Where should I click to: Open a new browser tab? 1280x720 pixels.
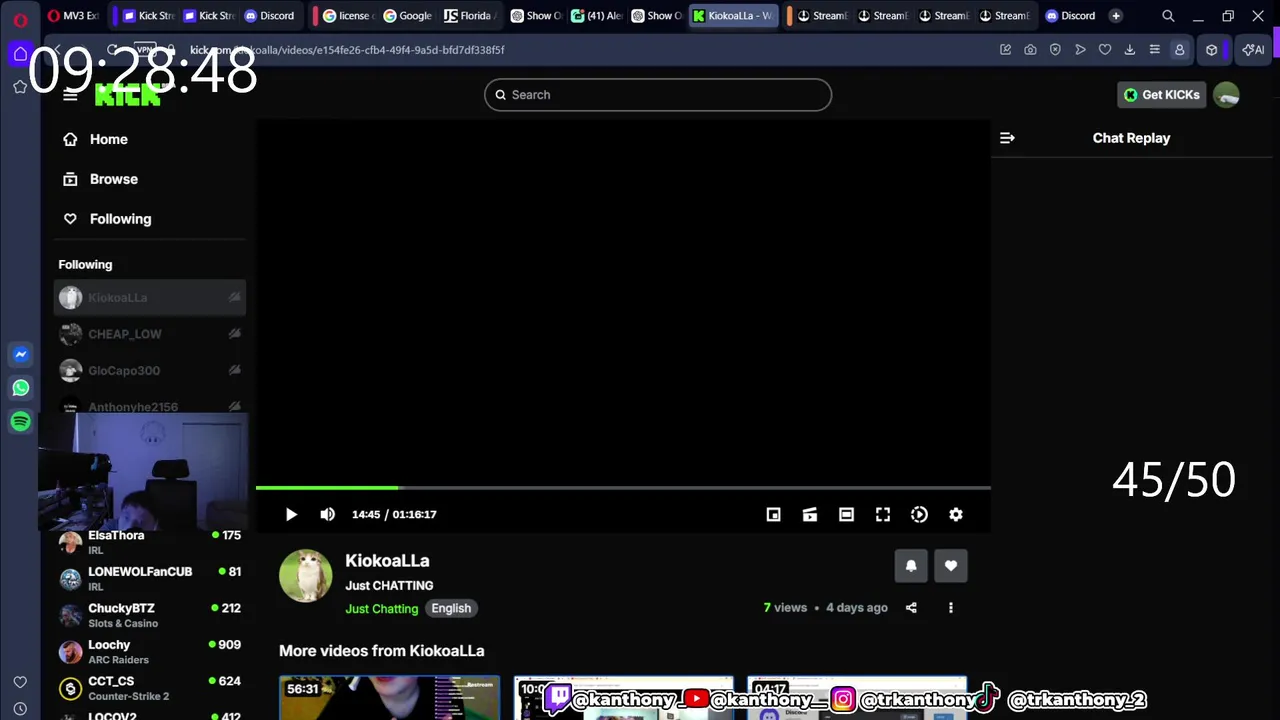(1116, 16)
